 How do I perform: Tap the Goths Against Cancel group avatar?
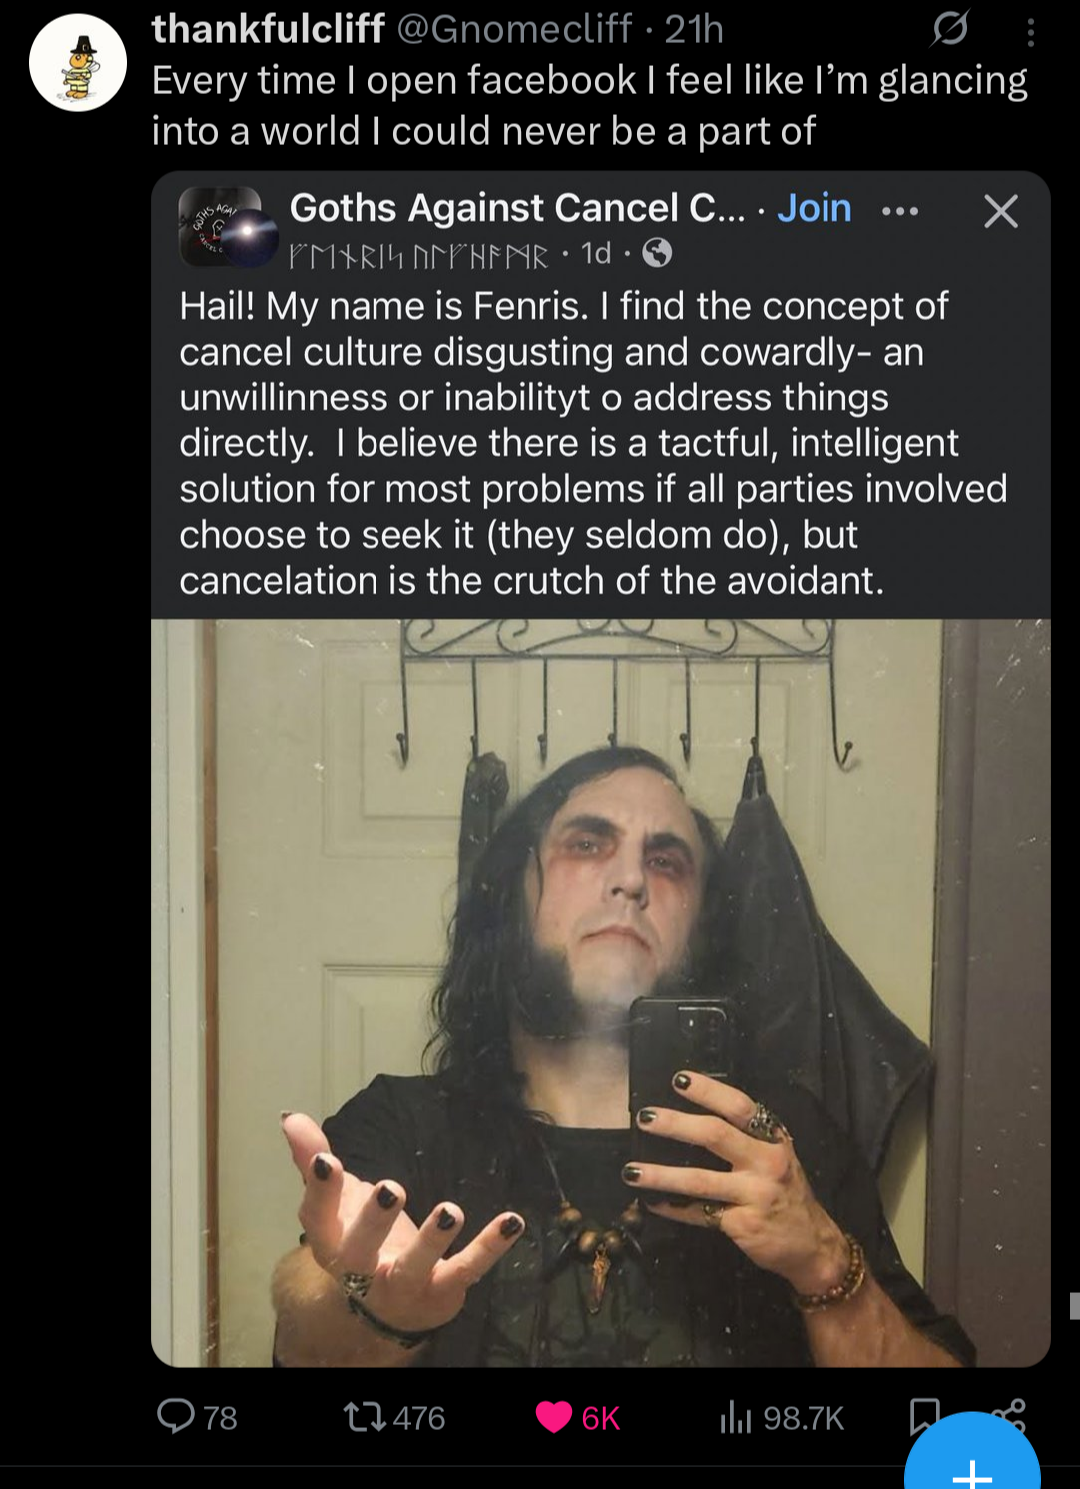pos(228,227)
